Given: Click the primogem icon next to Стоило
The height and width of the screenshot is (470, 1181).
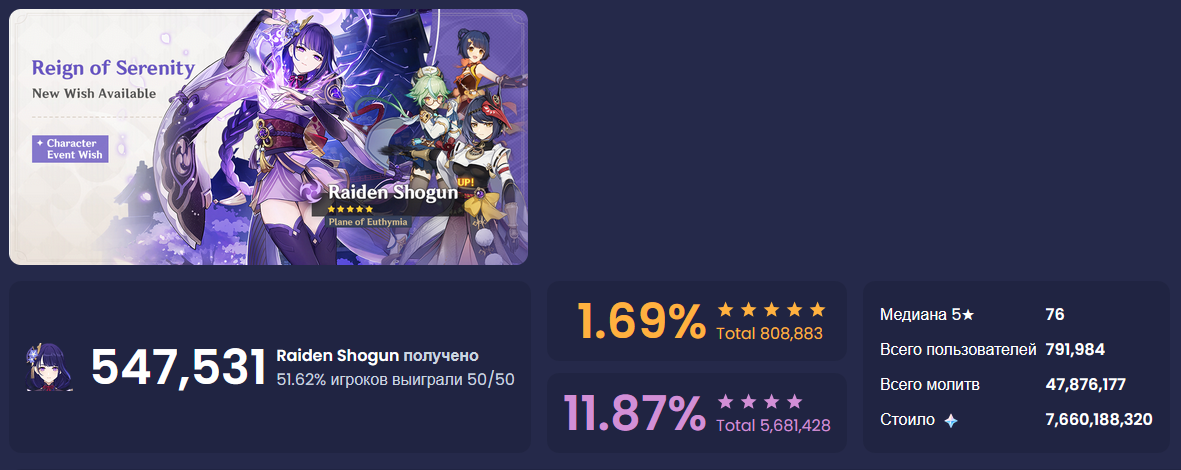Looking at the screenshot, I should (x=951, y=421).
